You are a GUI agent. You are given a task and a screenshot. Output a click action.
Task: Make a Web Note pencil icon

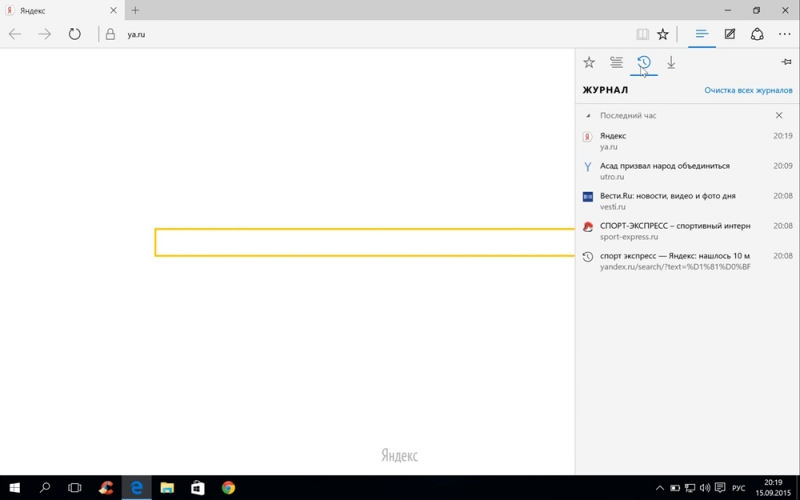[x=730, y=34]
